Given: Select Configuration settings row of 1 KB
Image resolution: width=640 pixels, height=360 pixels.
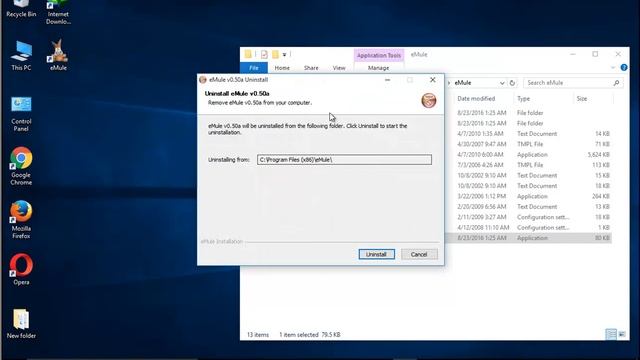Looking at the screenshot, I should 529,227.
